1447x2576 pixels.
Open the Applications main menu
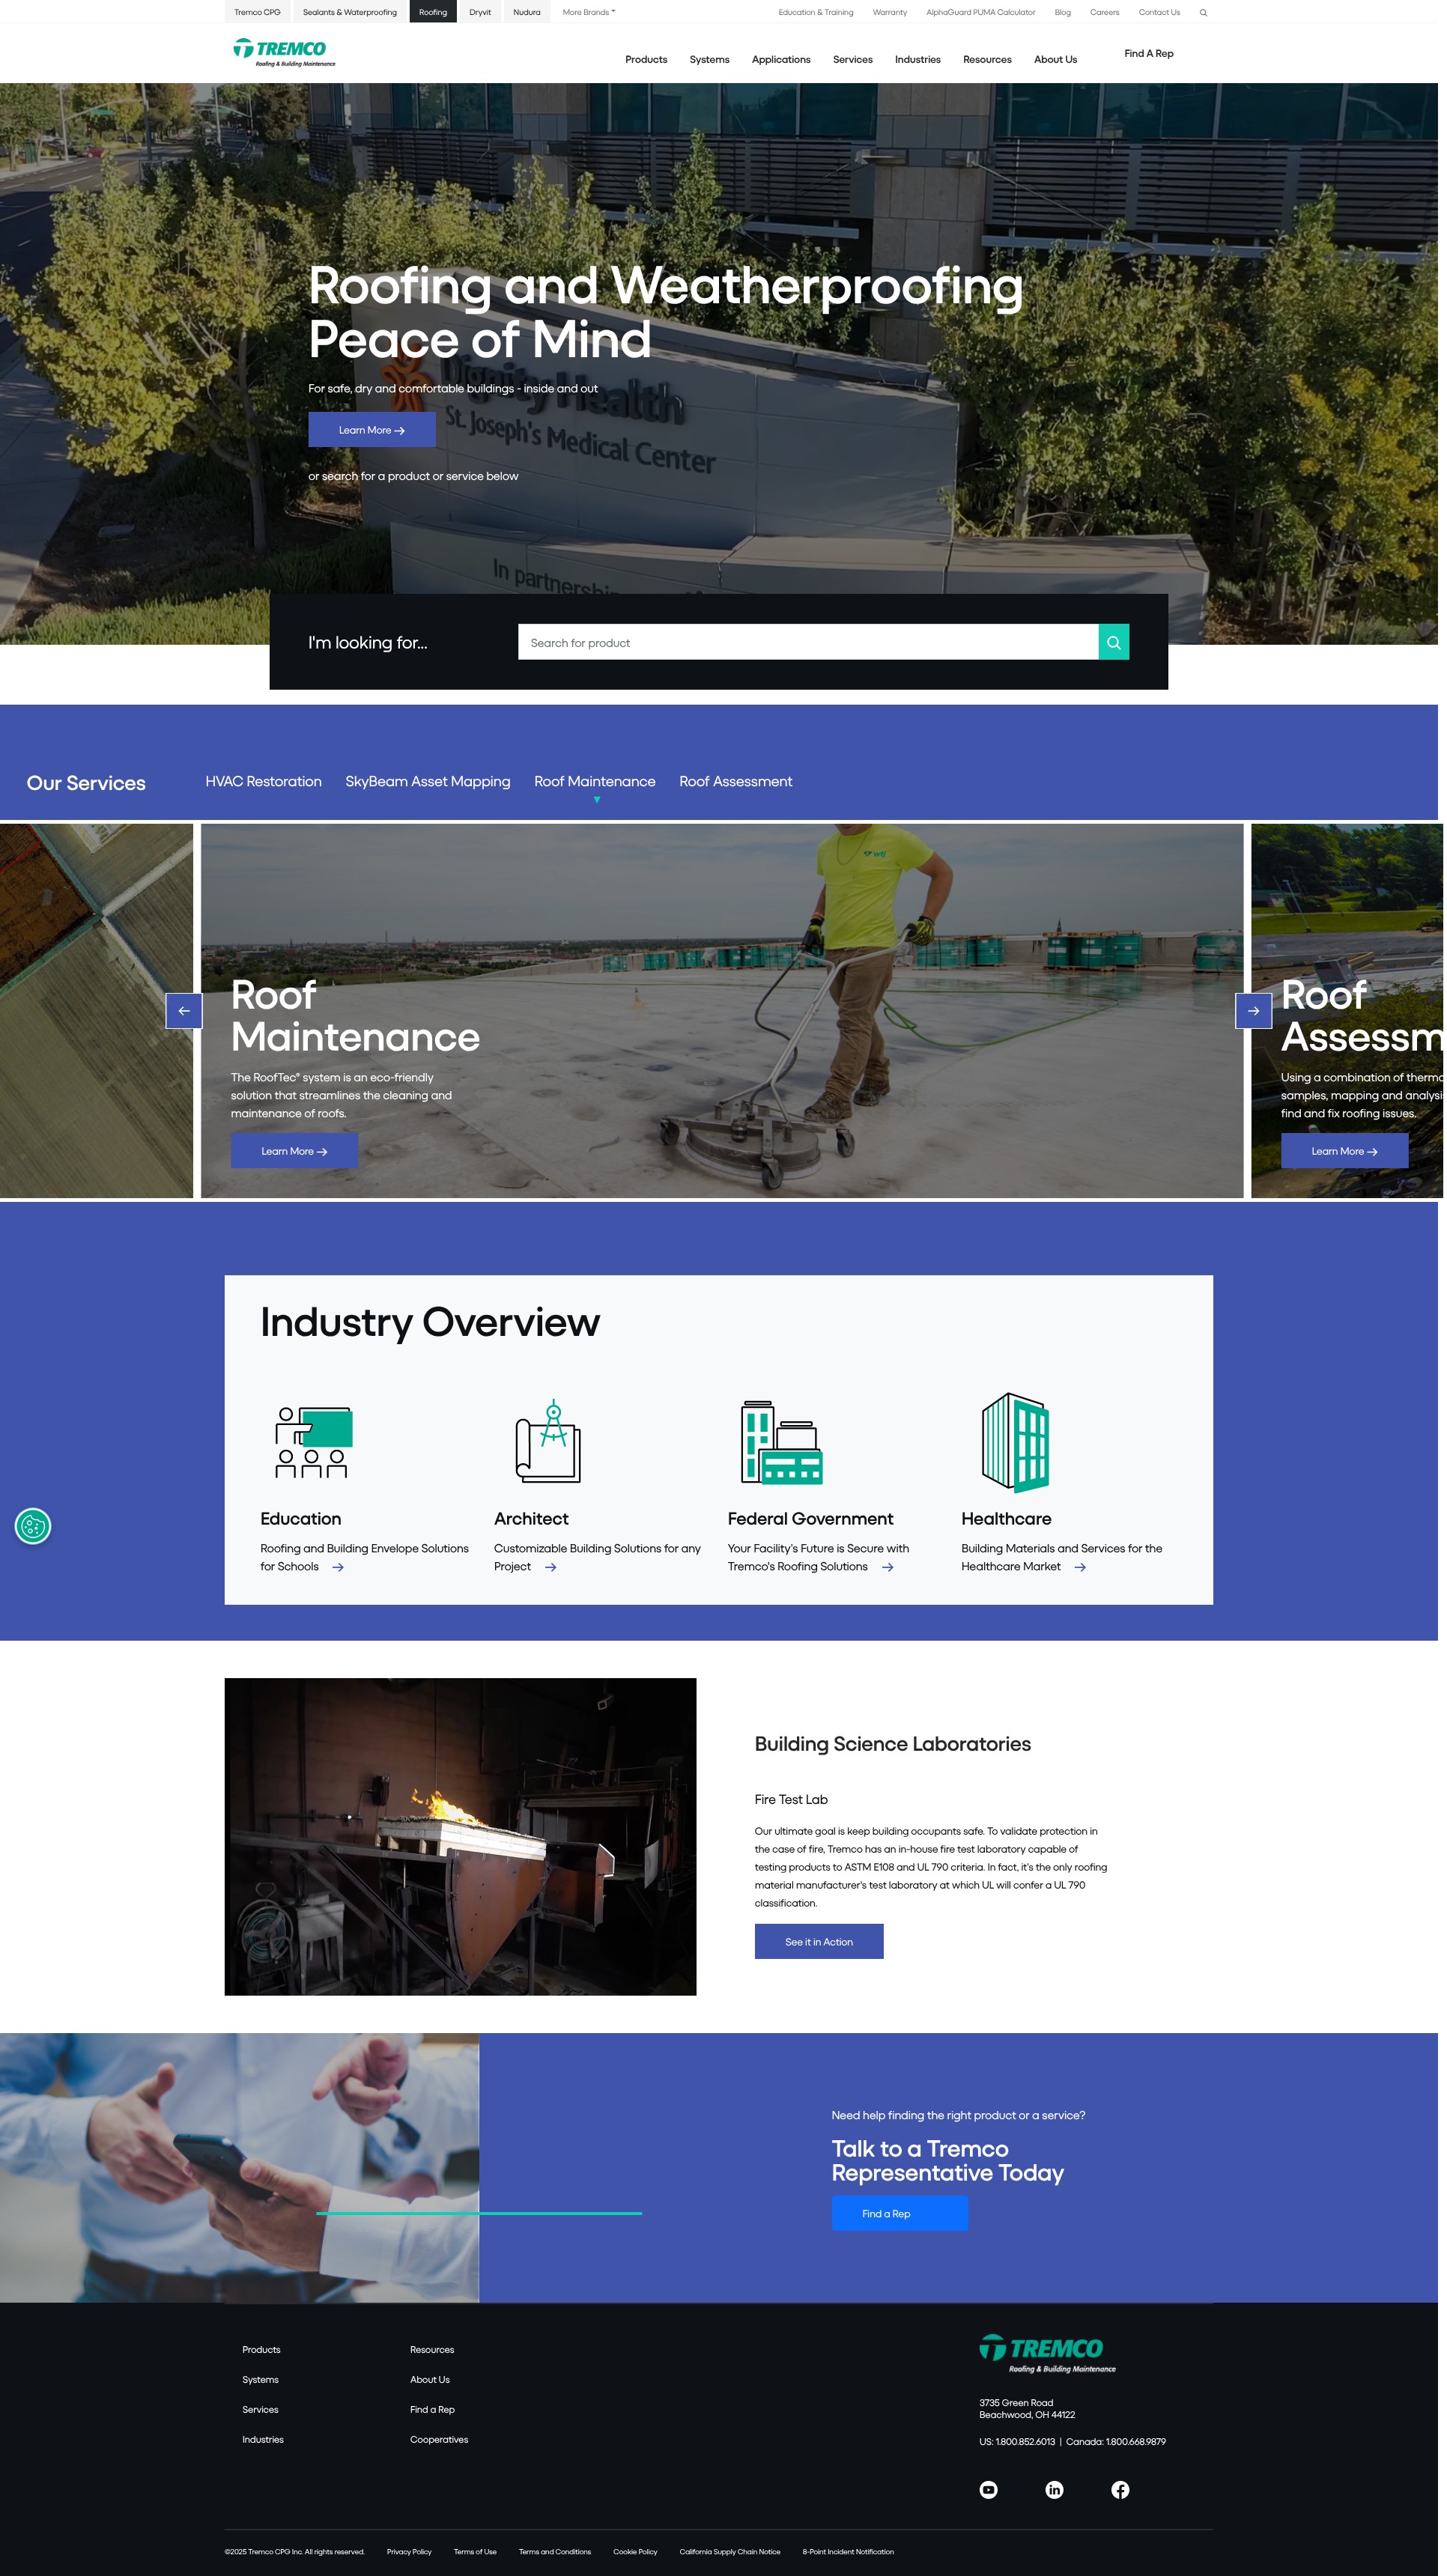coord(781,60)
